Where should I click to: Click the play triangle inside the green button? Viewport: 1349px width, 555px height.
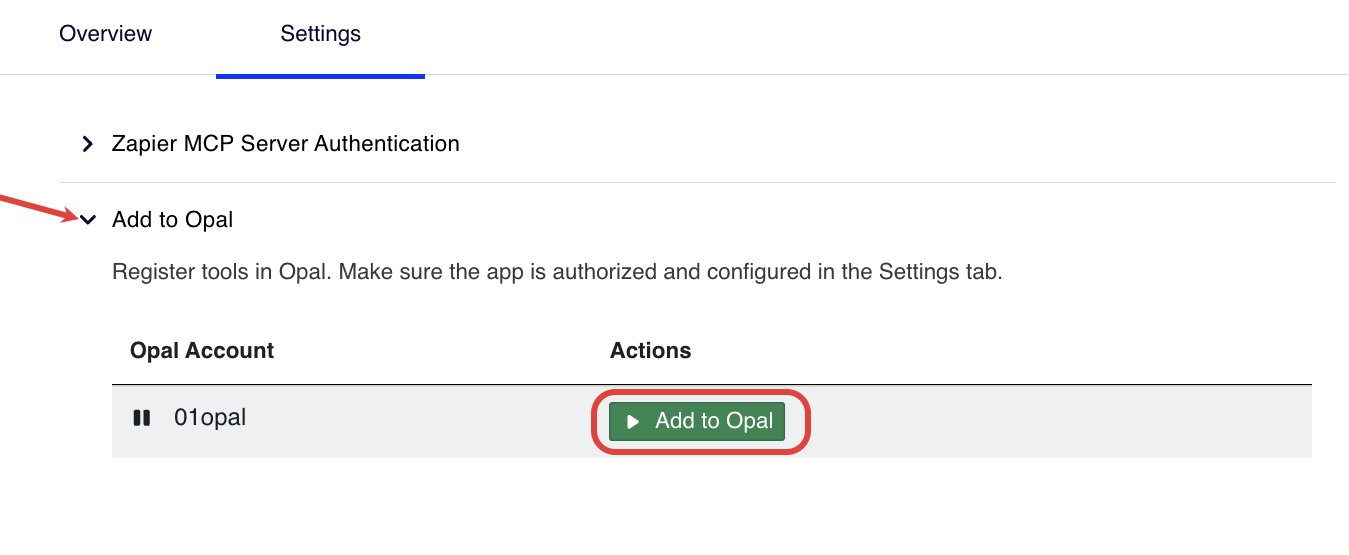coord(633,422)
